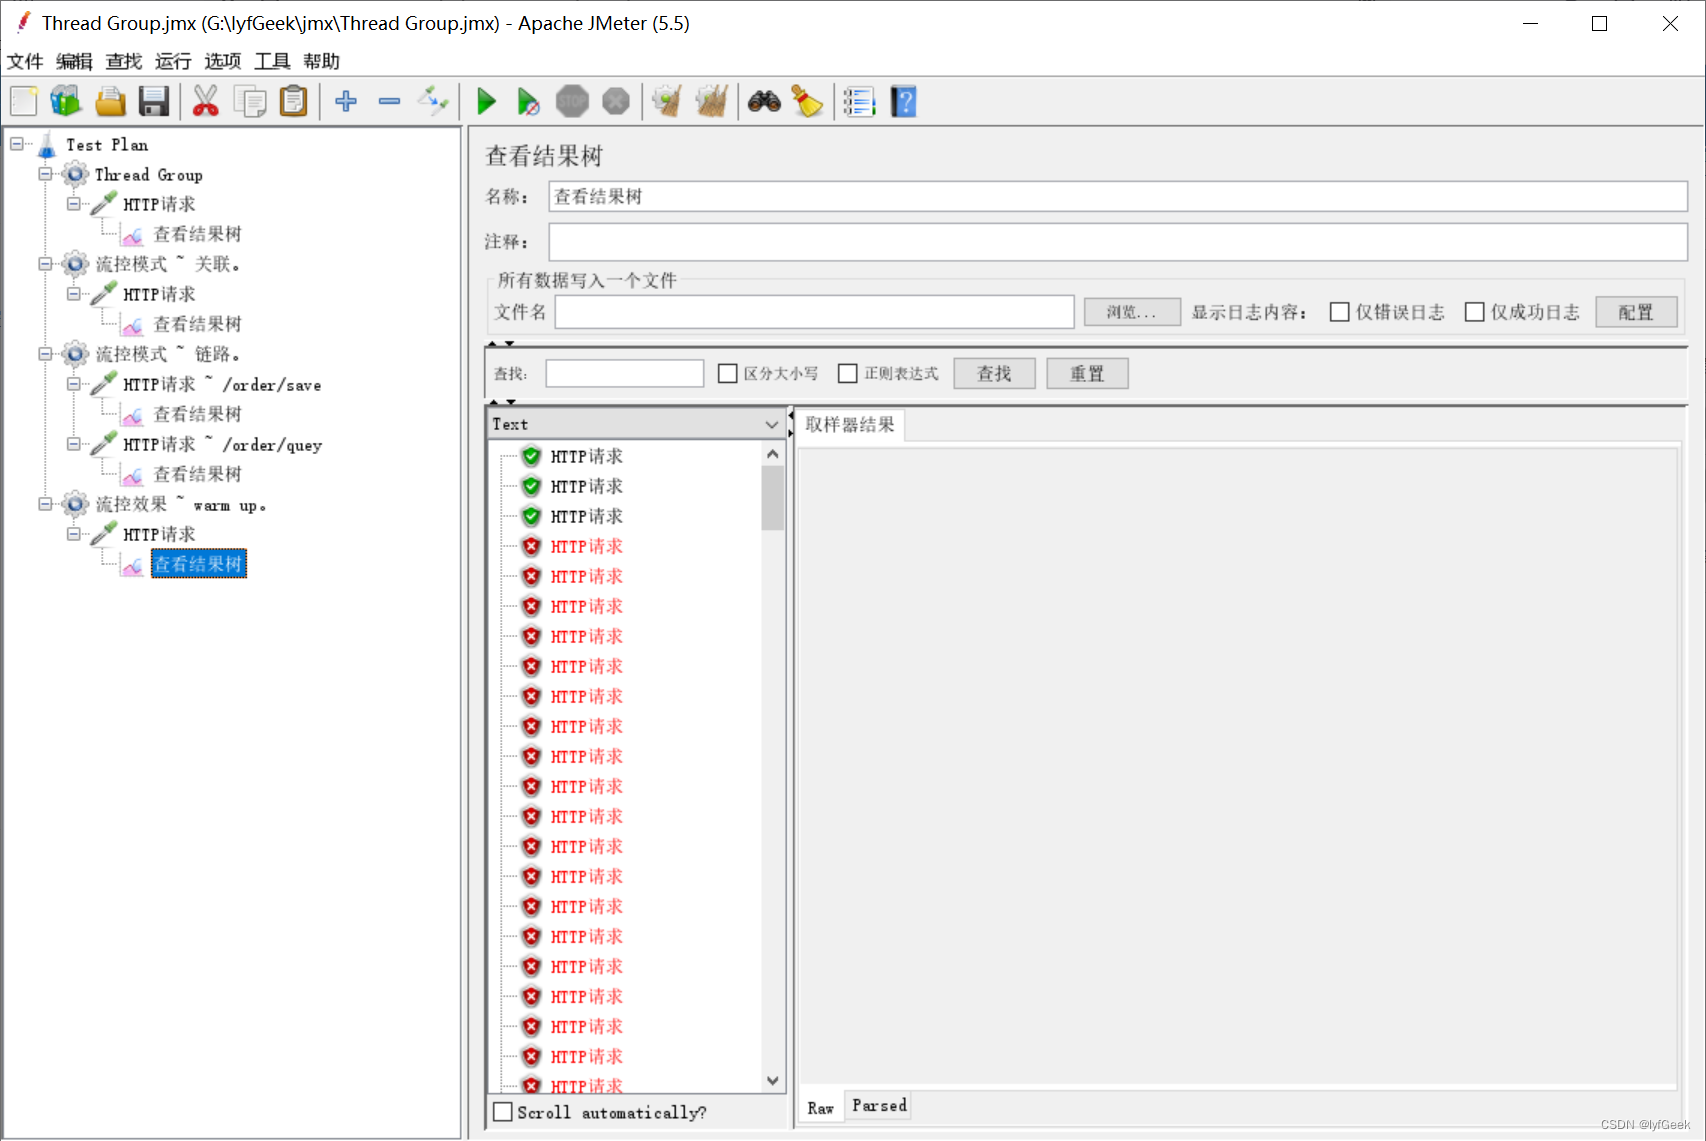The height and width of the screenshot is (1141, 1706).
Task: Click the Paste clipboard icon
Action: click(294, 101)
